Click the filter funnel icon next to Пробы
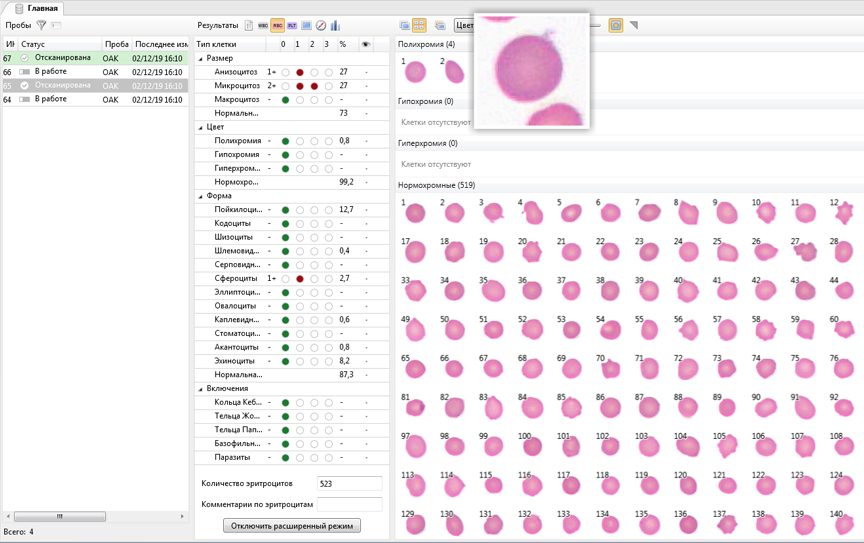The image size is (864, 543). pos(41,25)
